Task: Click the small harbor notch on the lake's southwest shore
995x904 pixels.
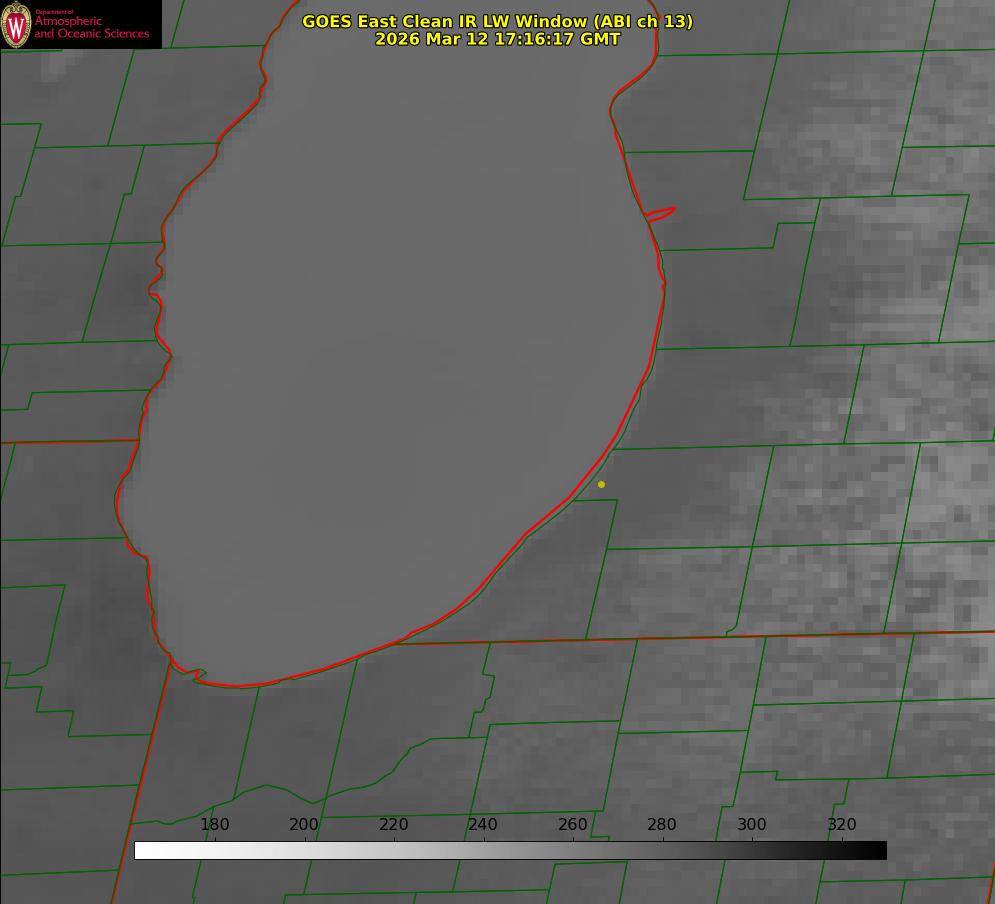Action: click(198, 674)
